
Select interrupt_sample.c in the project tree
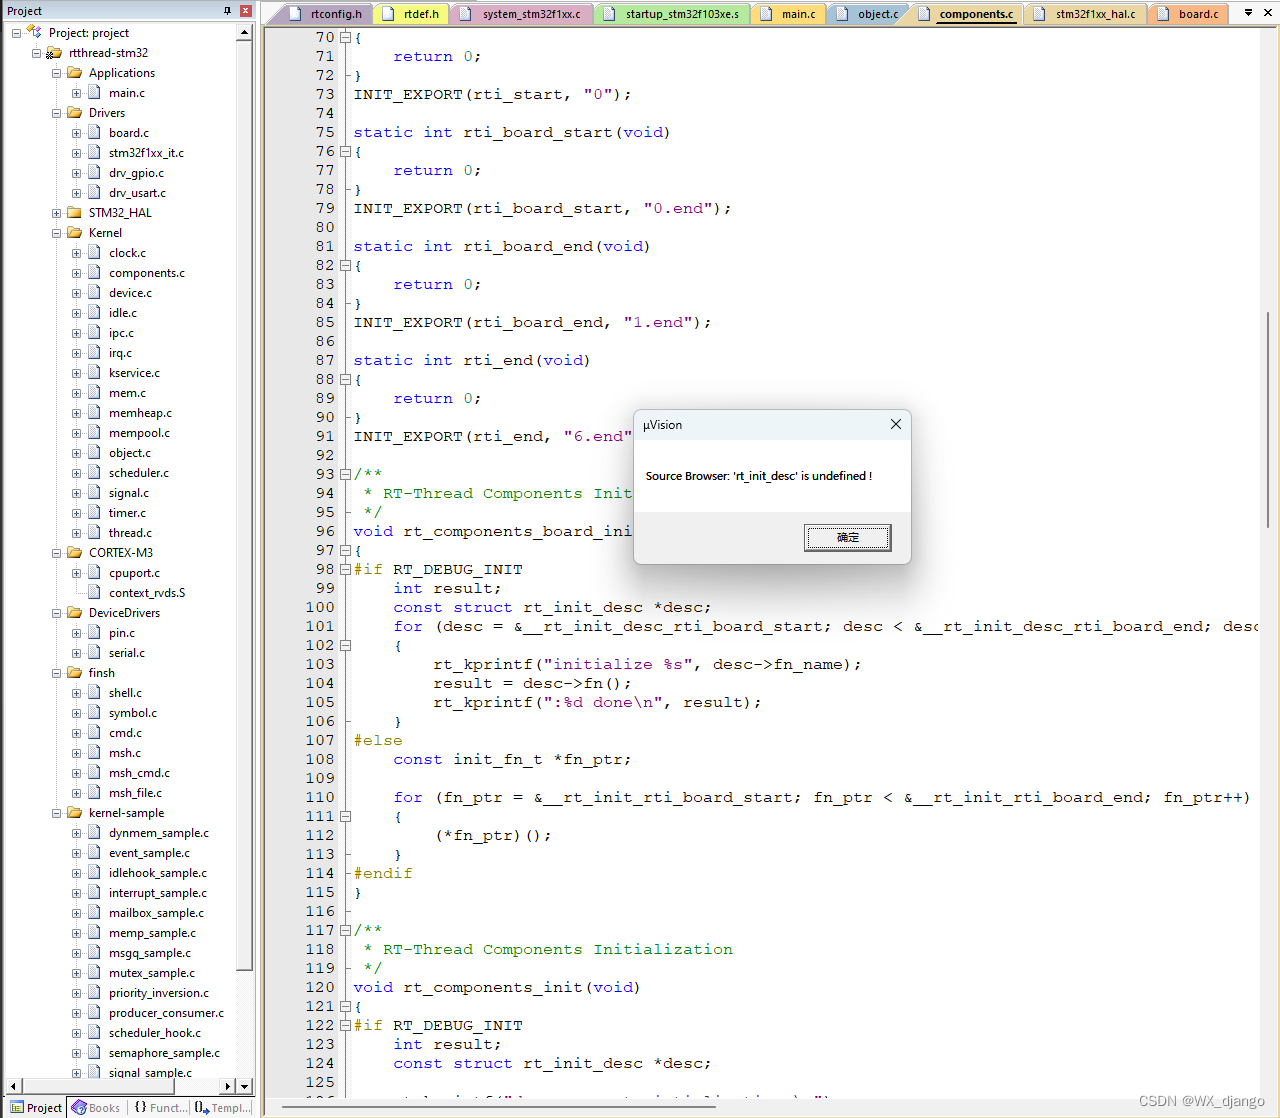158,892
